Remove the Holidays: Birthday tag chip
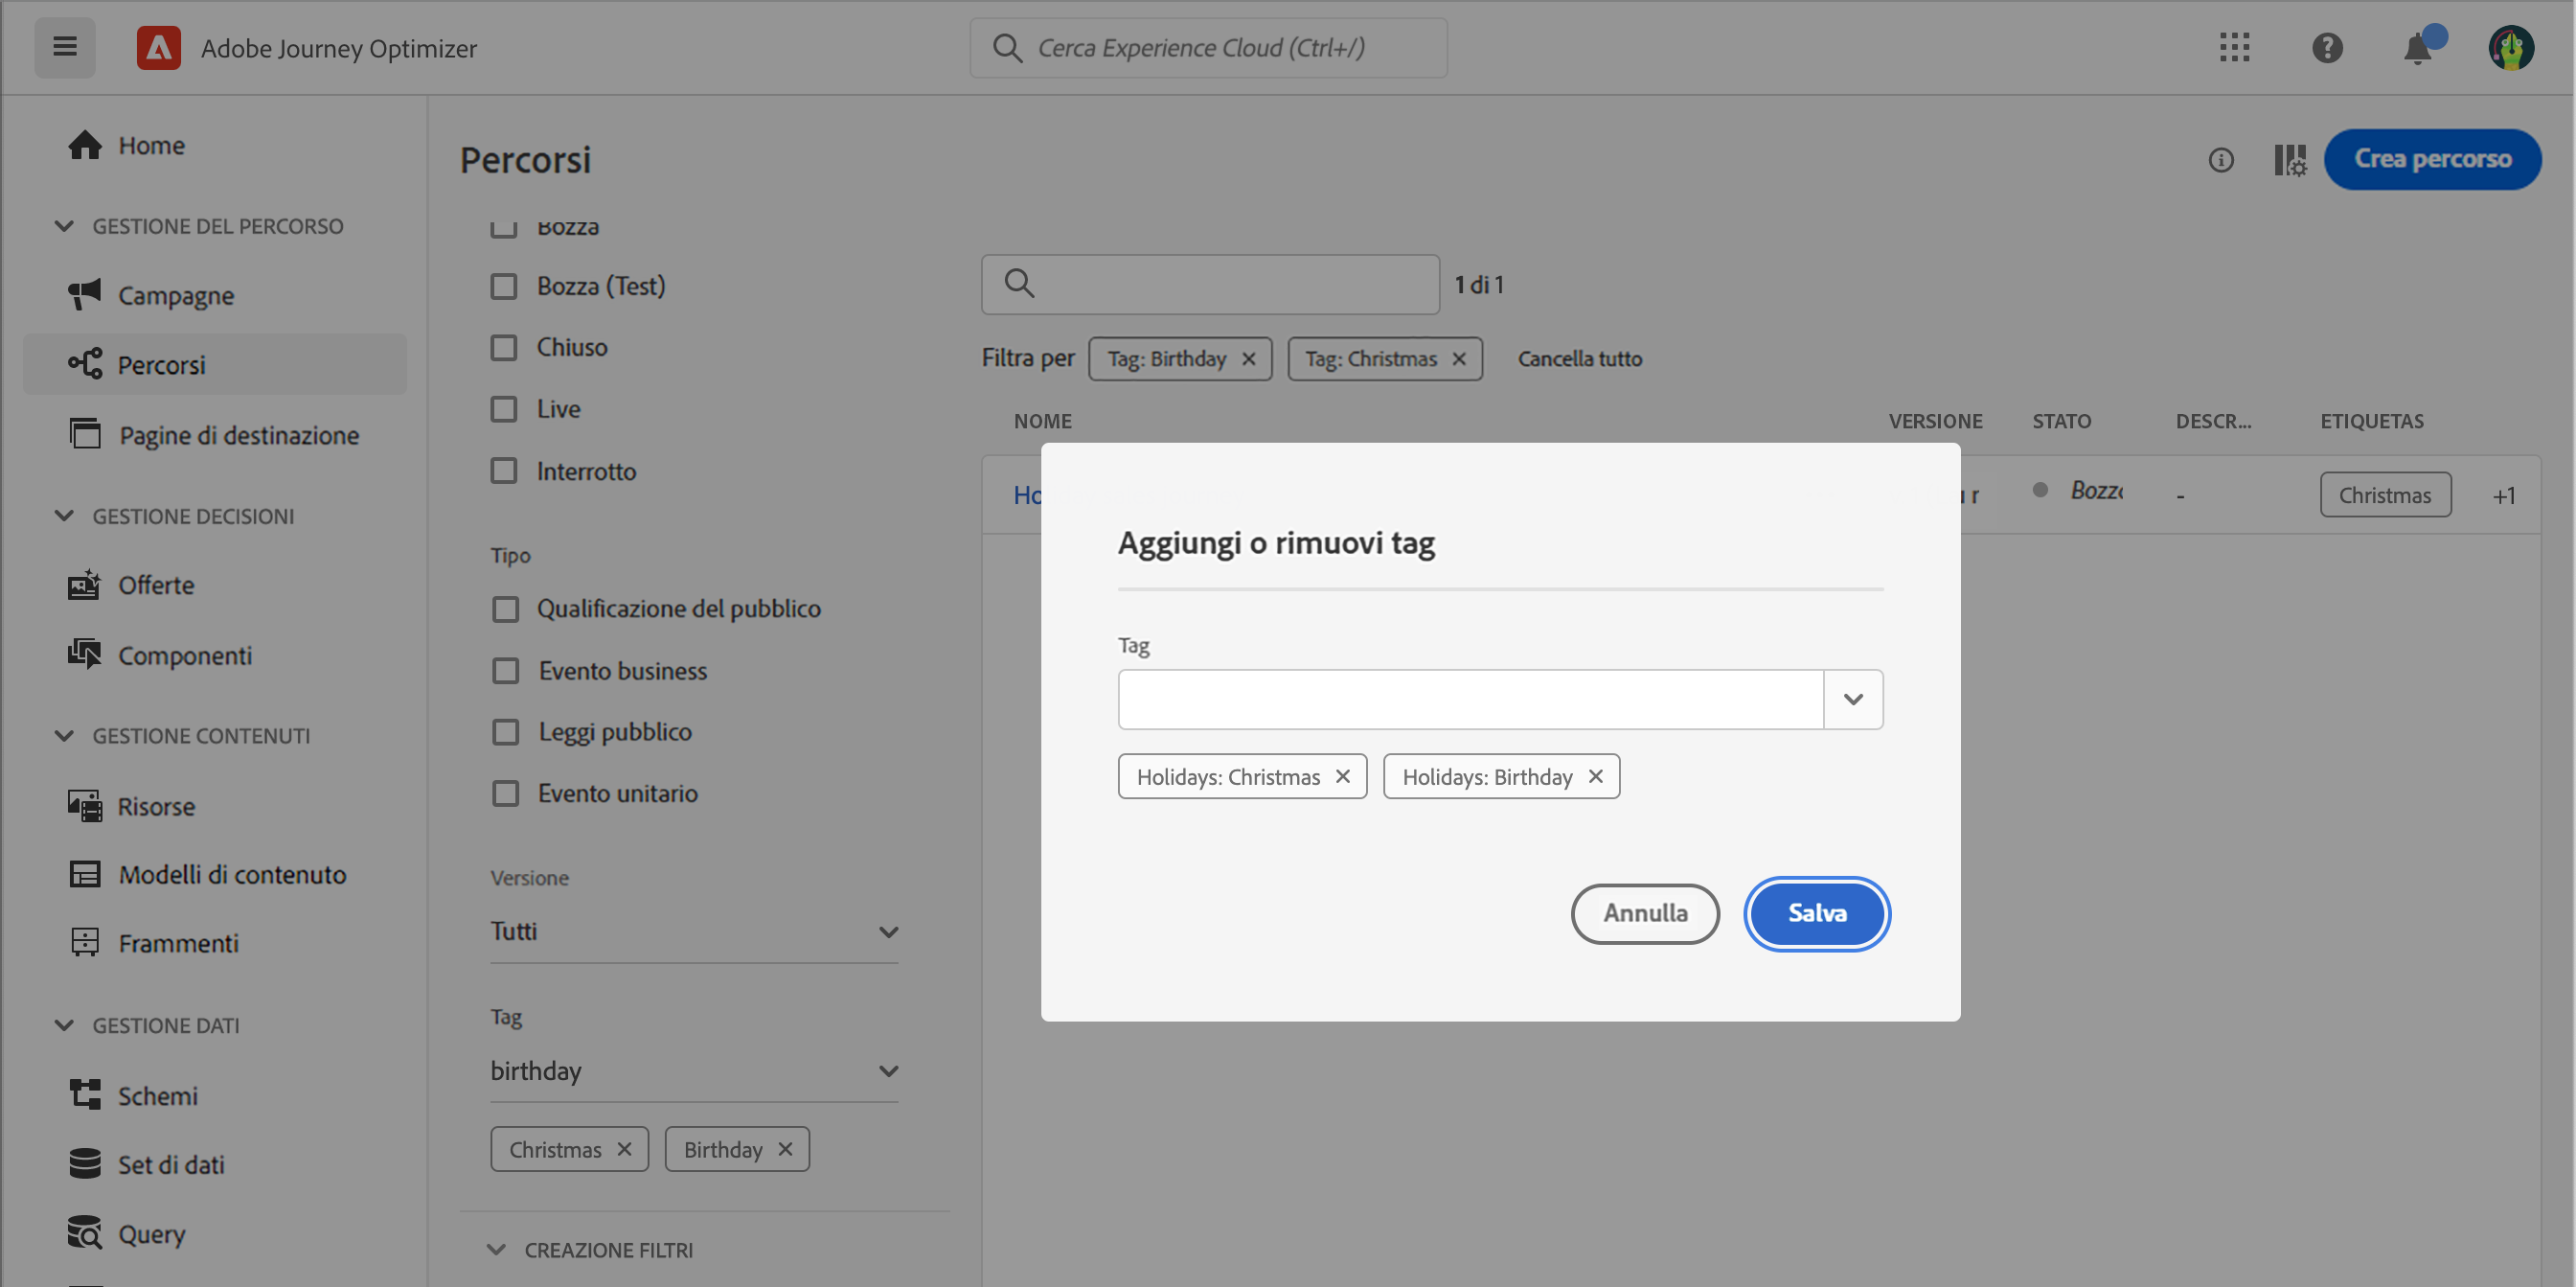Image resolution: width=2576 pixels, height=1287 pixels. tap(1595, 777)
